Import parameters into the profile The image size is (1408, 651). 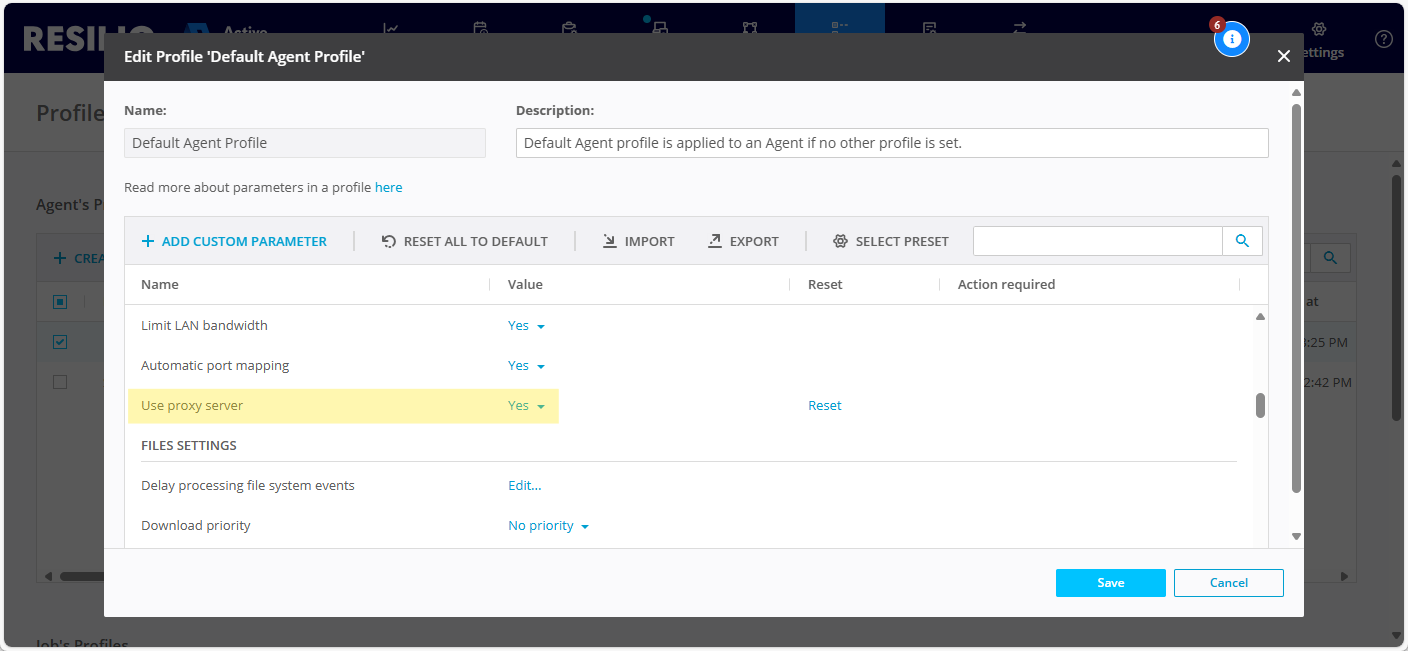638,241
